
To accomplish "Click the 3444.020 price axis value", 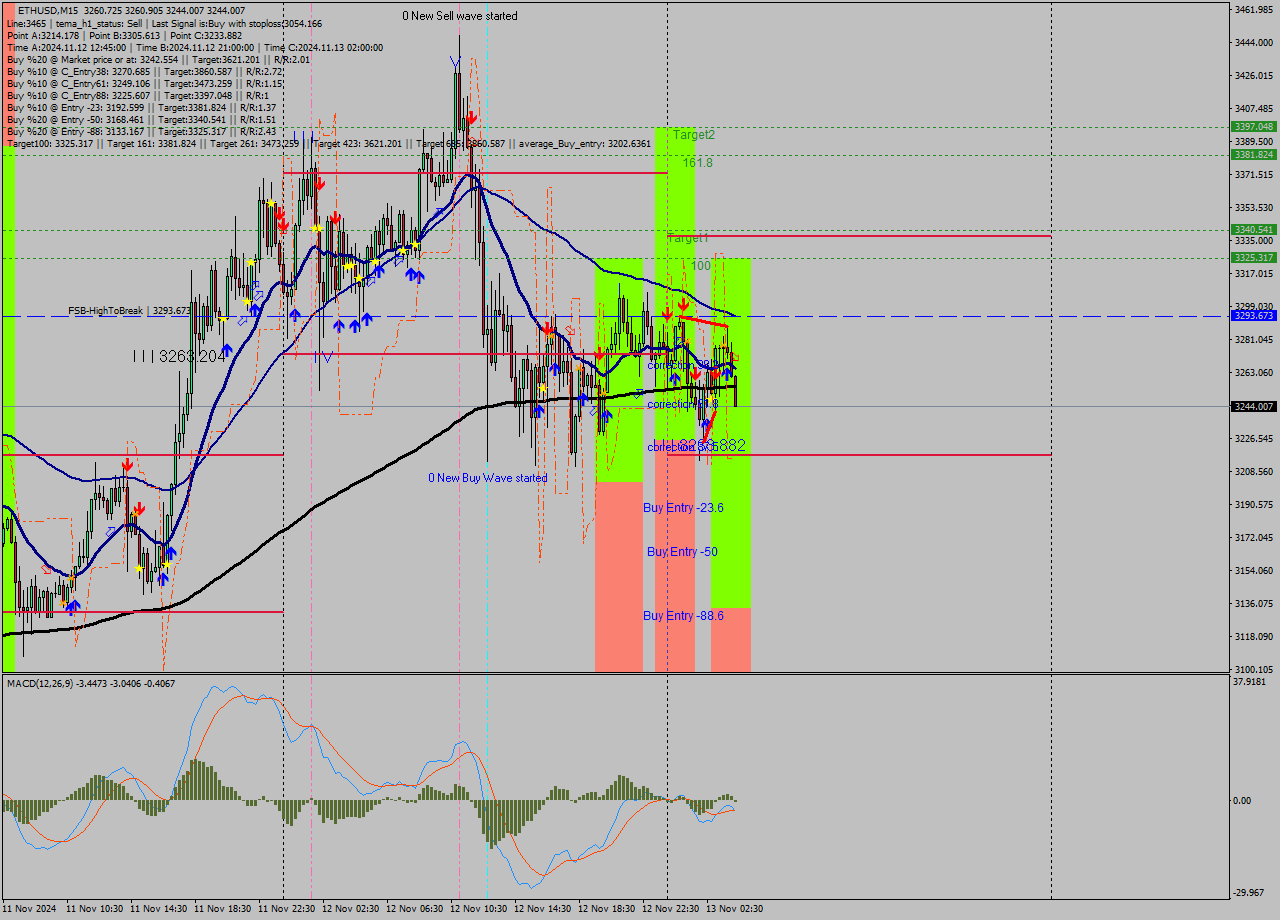I will pyautogui.click(x=1254, y=43).
